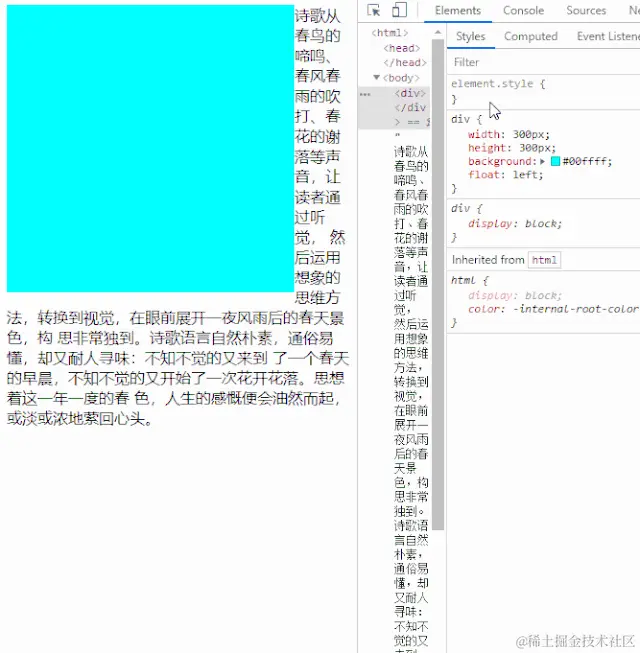
Task: Click the DOM tree scrollbar thumb
Action: click(438, 284)
